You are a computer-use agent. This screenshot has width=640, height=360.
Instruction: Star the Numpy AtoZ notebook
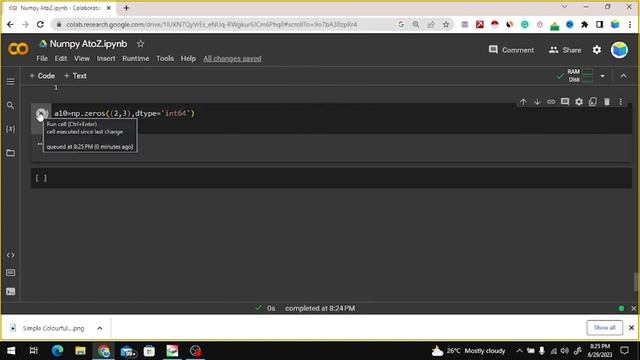pyautogui.click(x=140, y=44)
